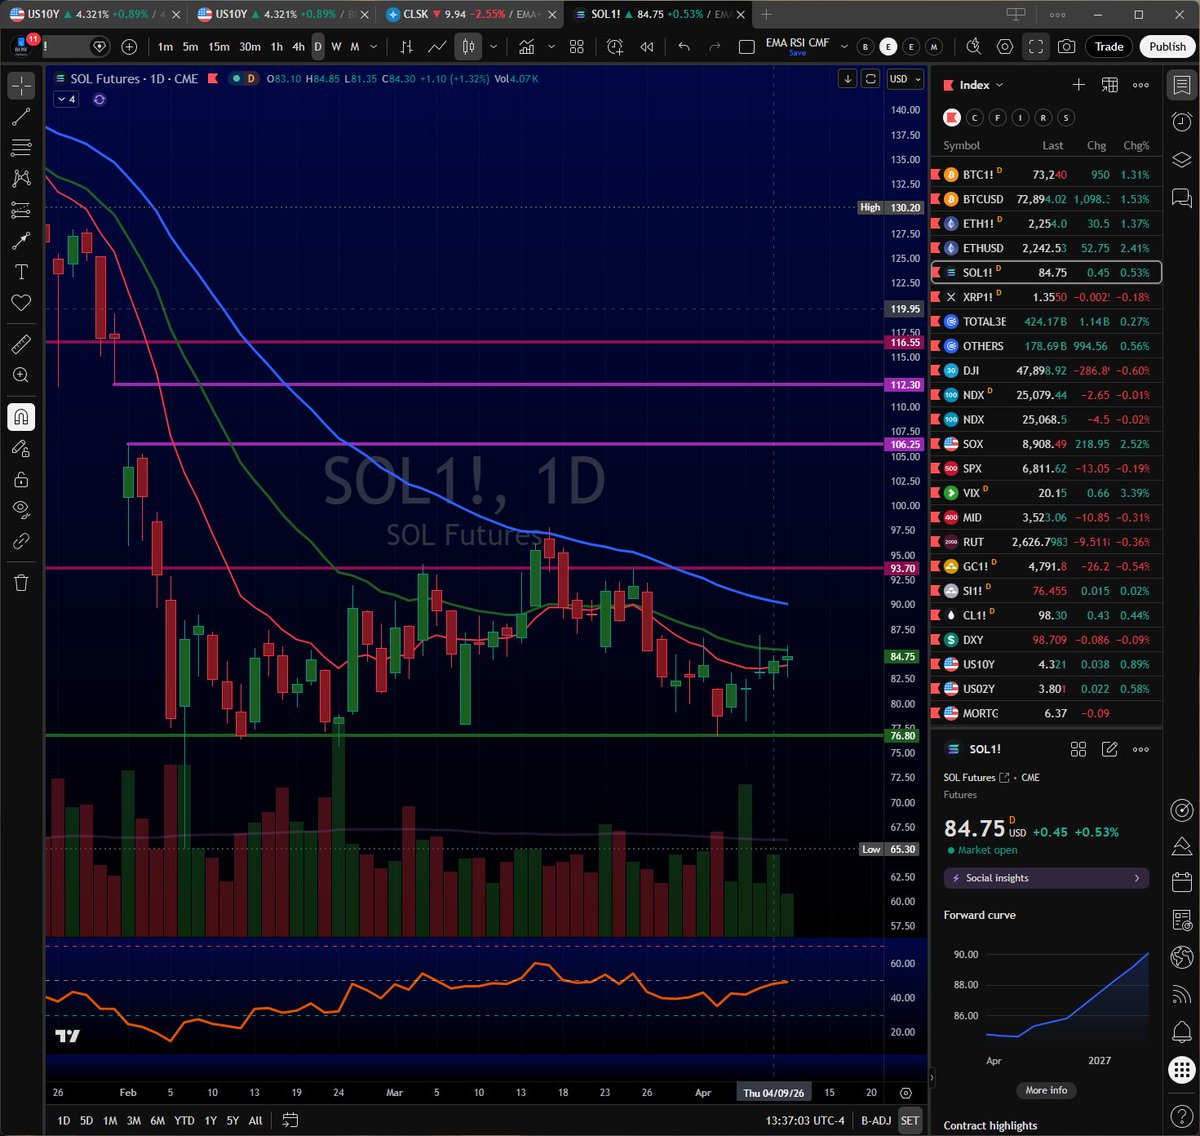Image resolution: width=1200 pixels, height=1136 pixels.
Task: Select the candlestick chart style
Action: pyautogui.click(x=468, y=47)
